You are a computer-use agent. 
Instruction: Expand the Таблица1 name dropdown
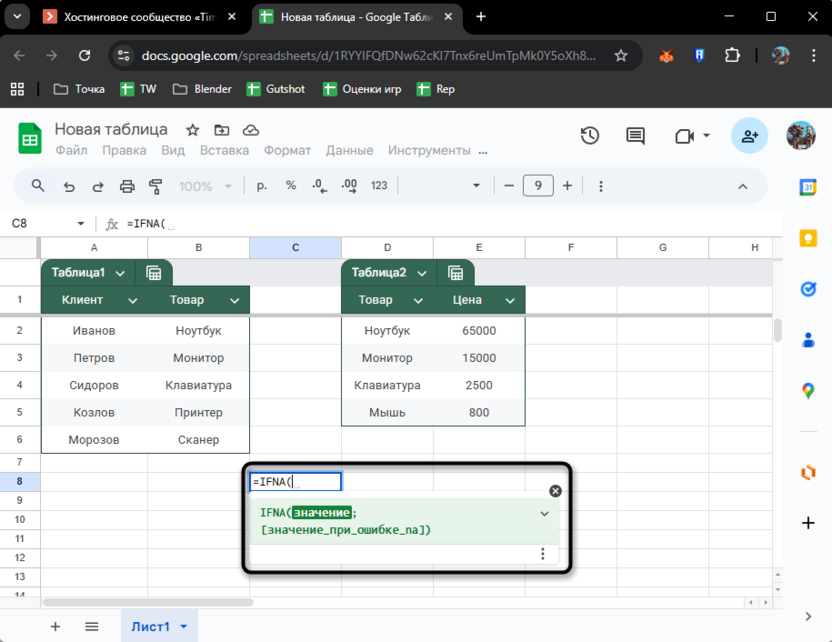(121, 273)
